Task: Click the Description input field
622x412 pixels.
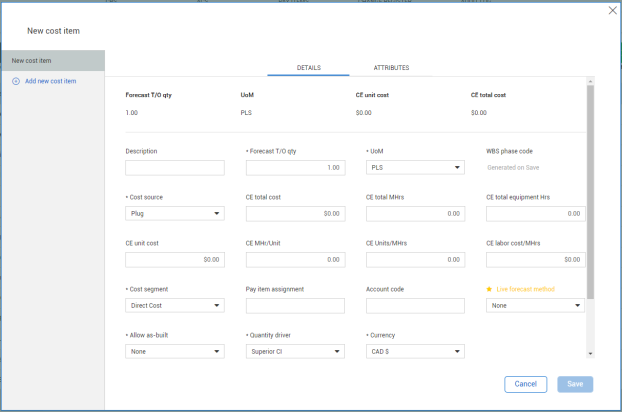Action: 174,168
